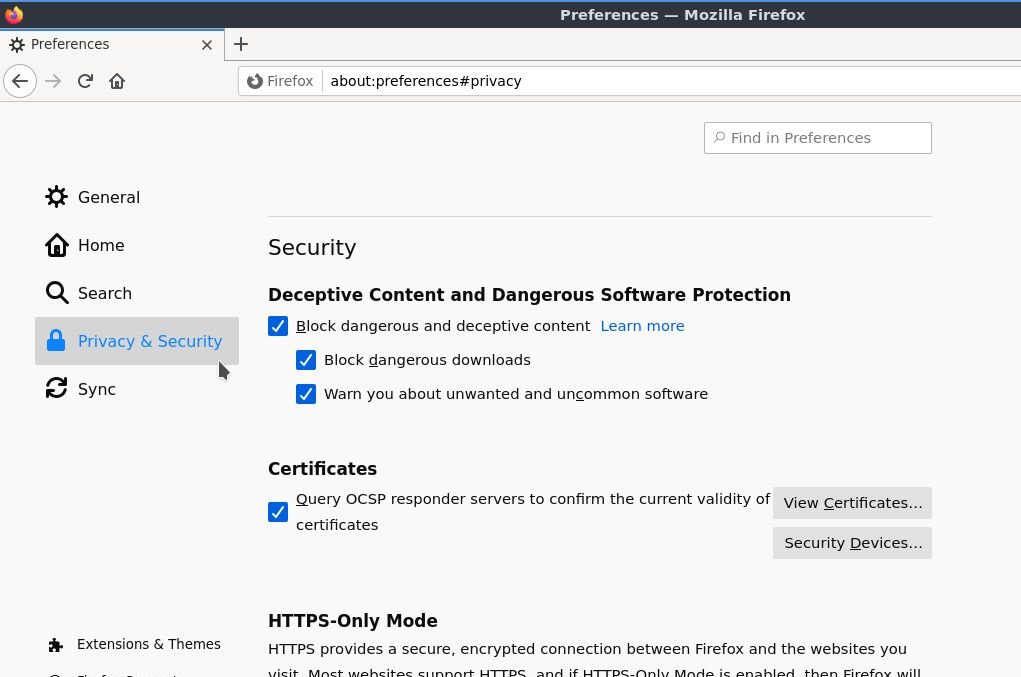
Task: Open Extensions & Themes link
Action: click(x=134, y=644)
